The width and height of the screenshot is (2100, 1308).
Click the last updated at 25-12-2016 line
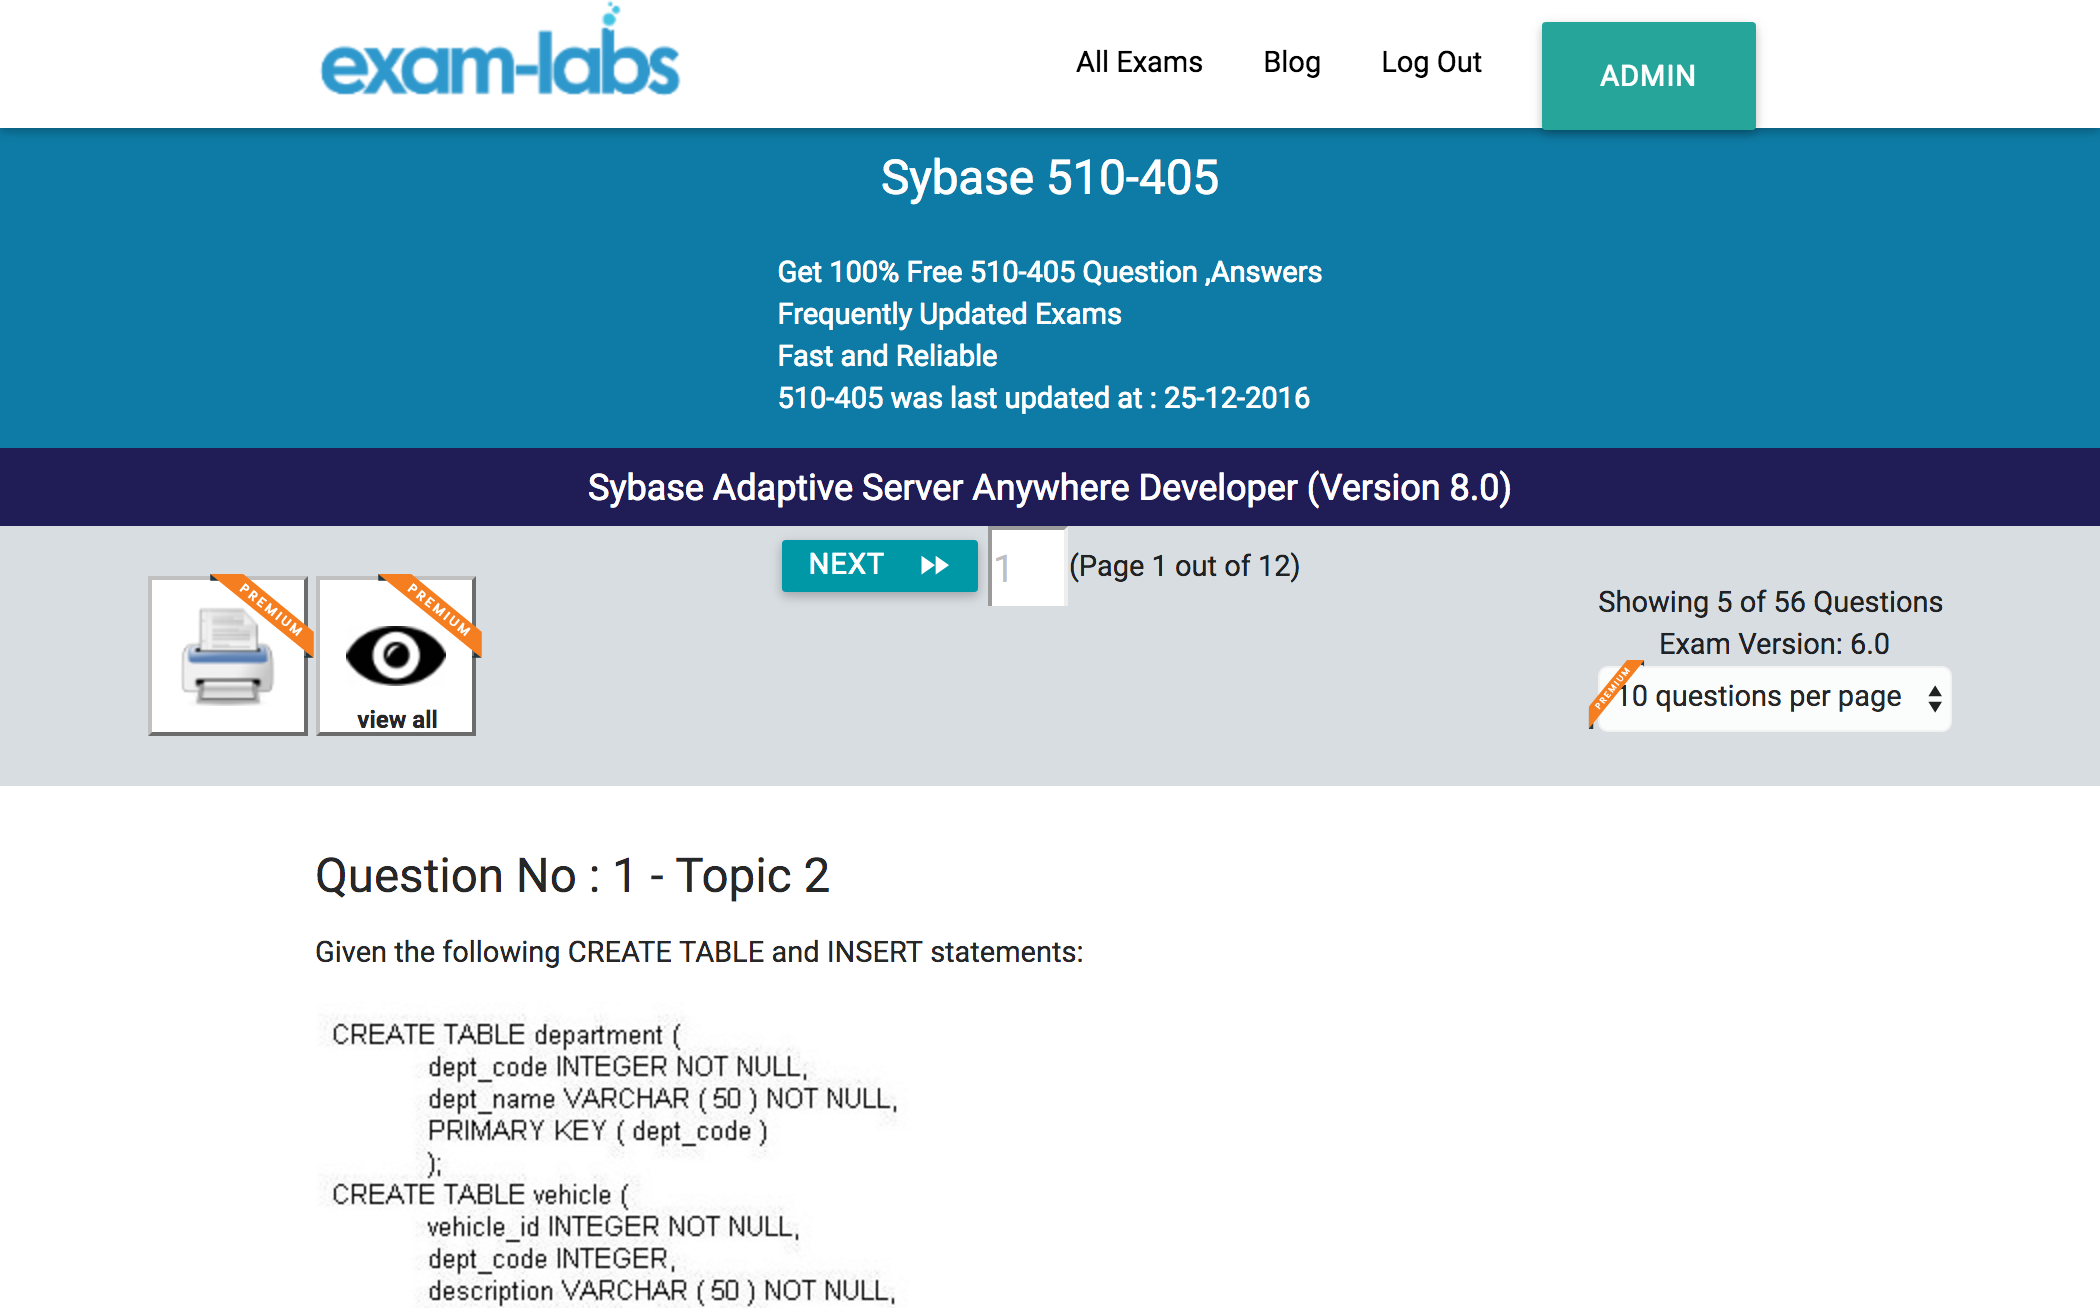[x=1044, y=398]
